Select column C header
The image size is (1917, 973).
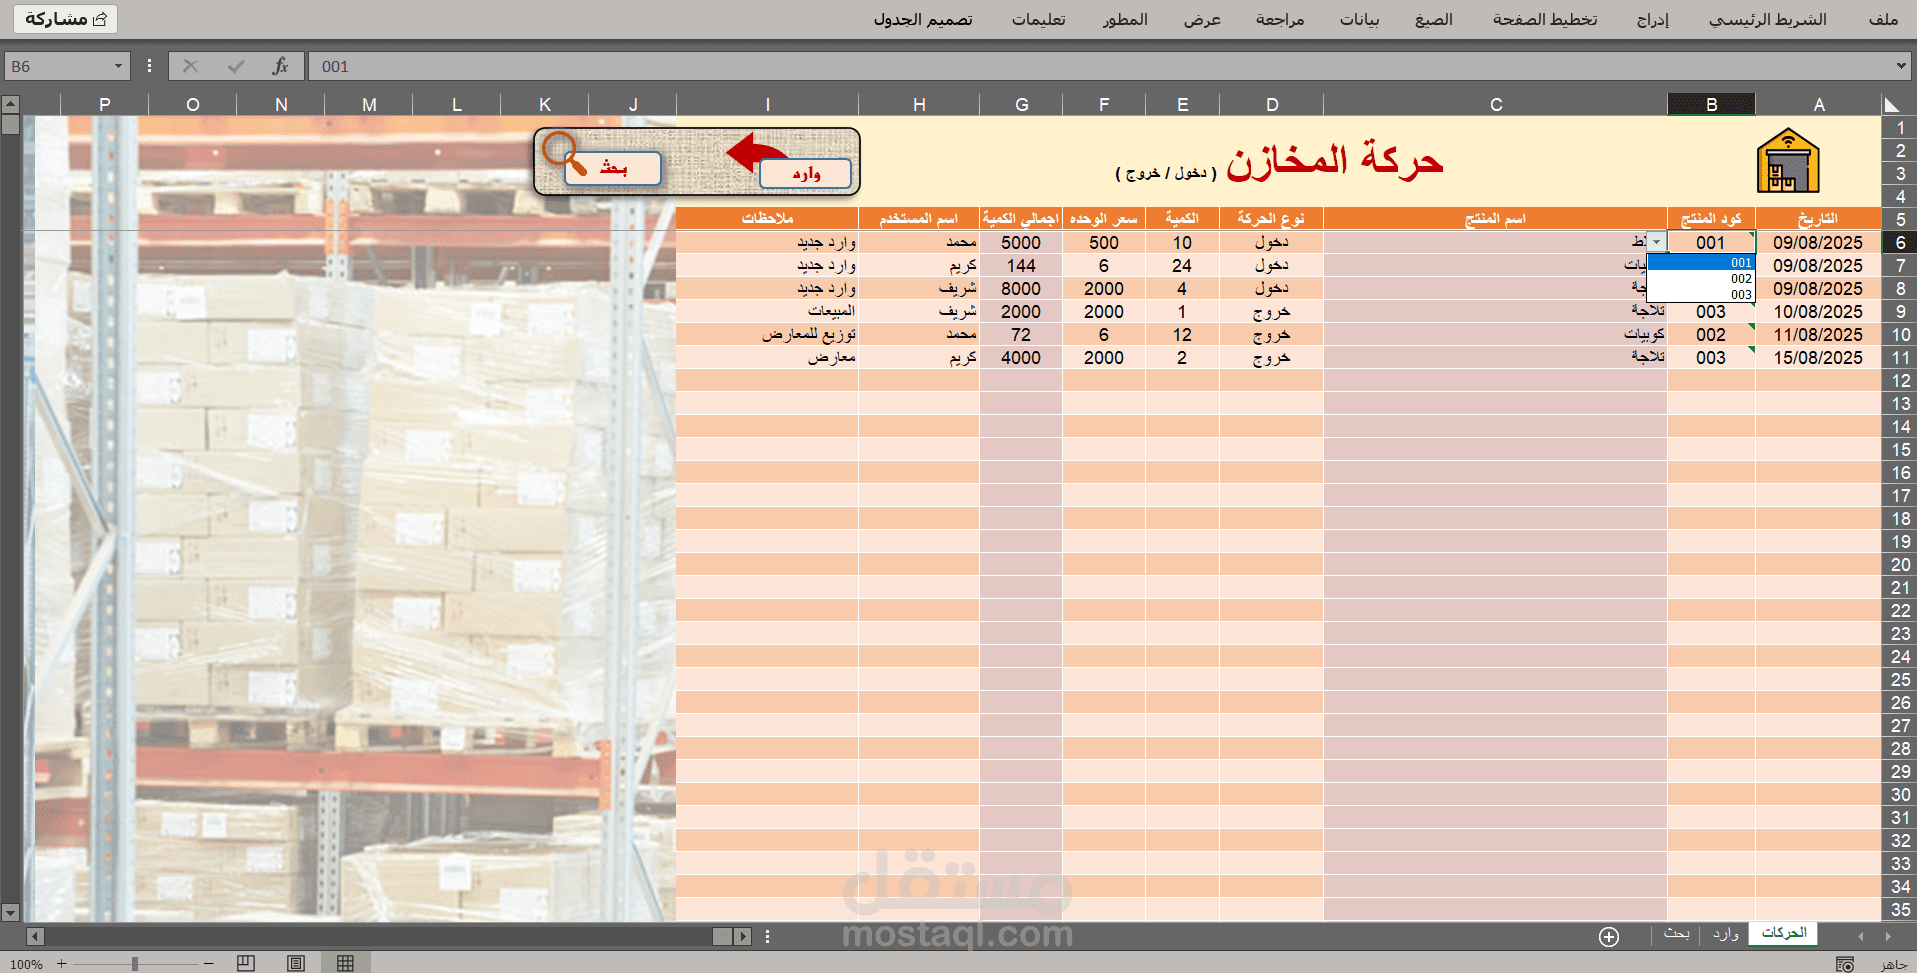1496,104
